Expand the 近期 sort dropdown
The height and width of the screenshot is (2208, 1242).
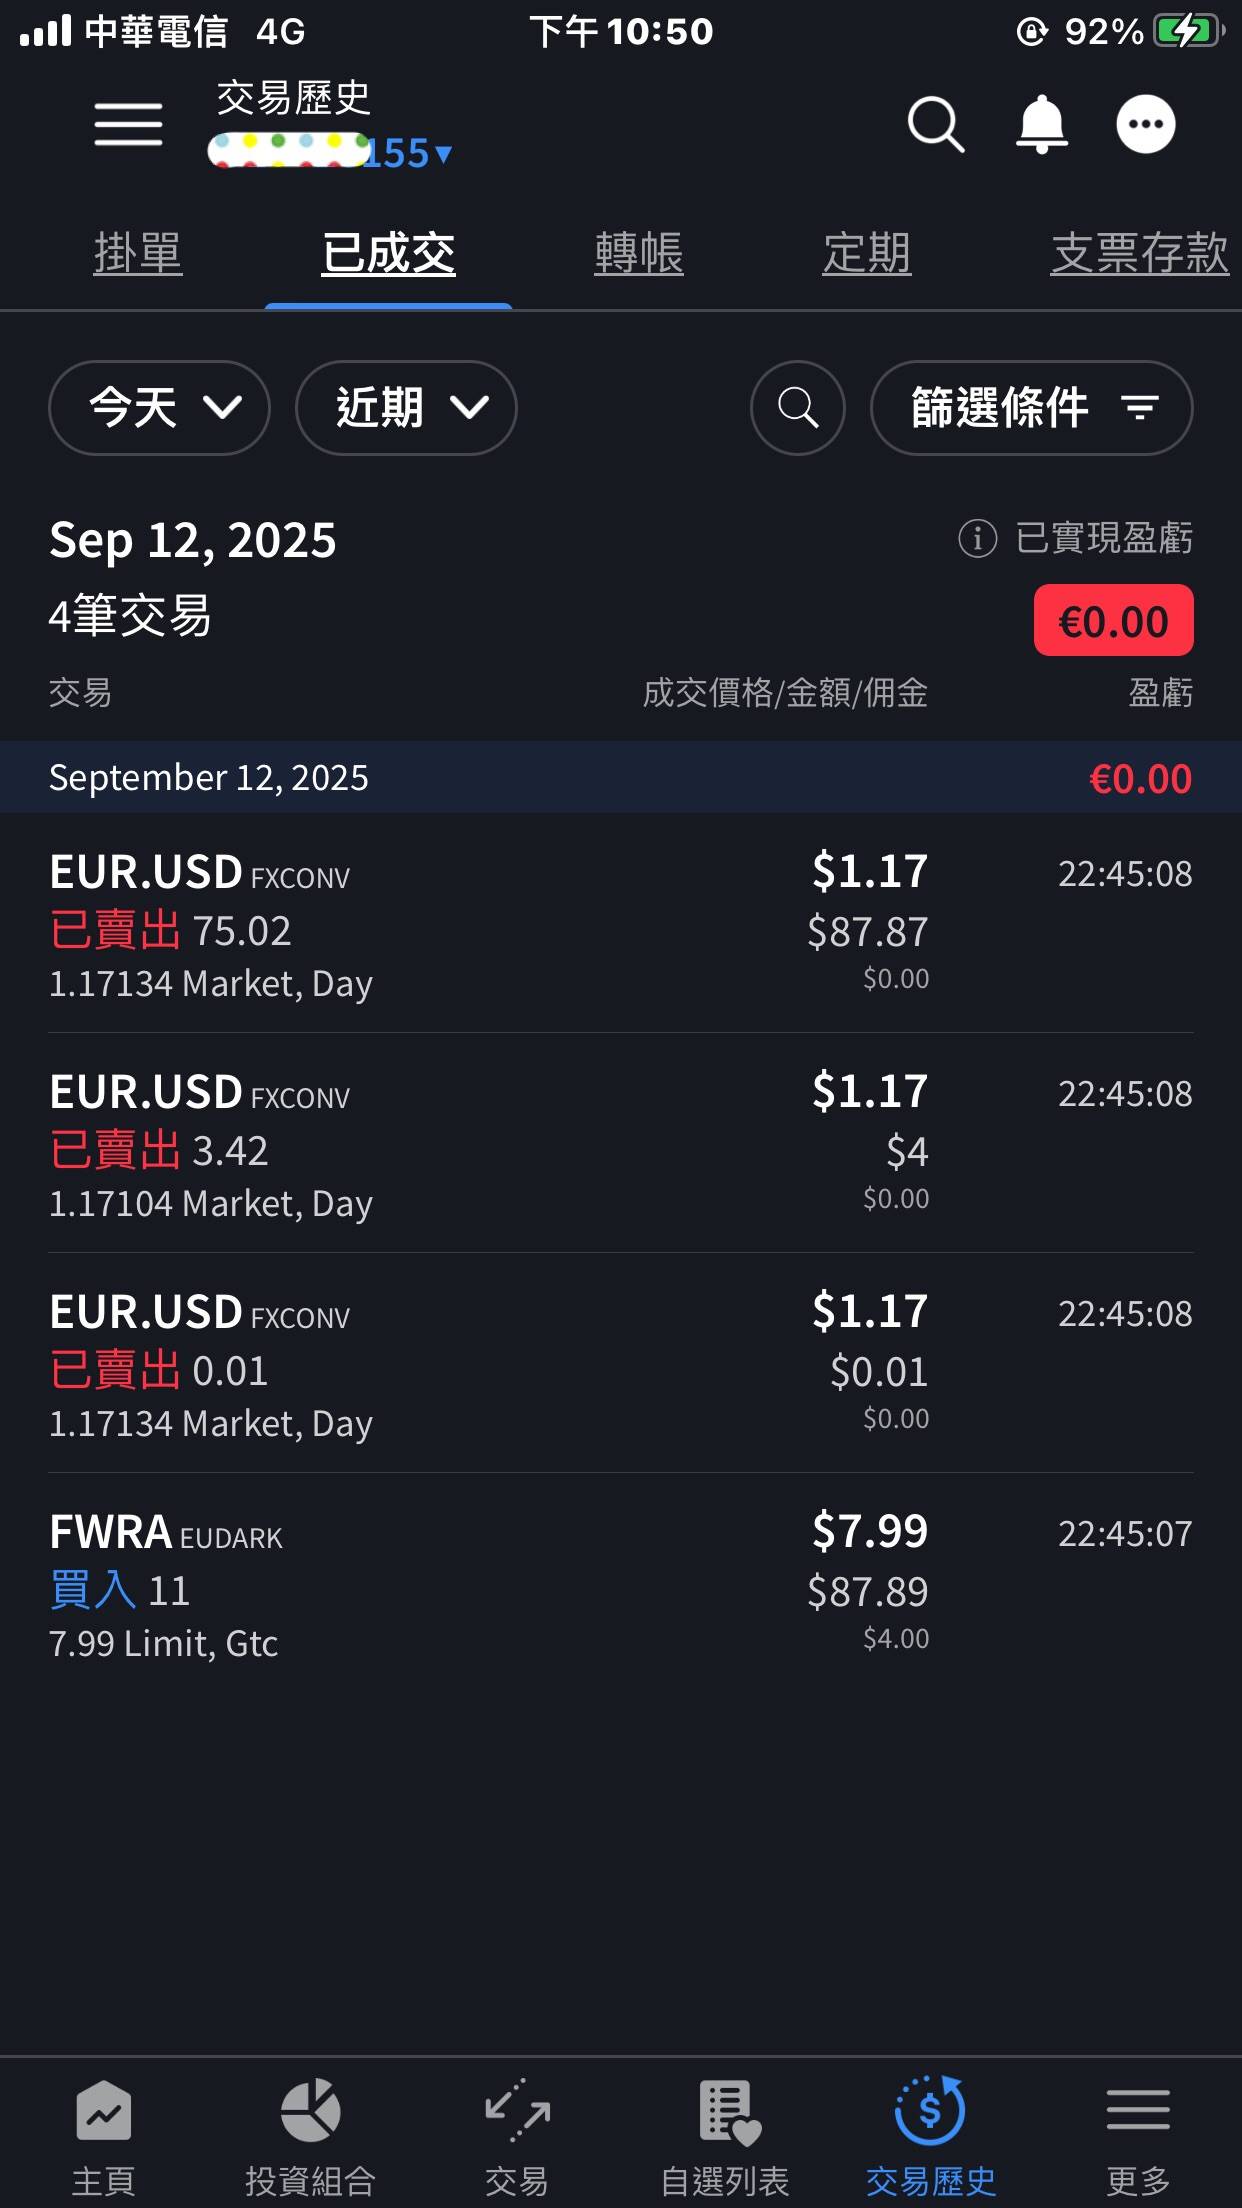click(x=406, y=408)
